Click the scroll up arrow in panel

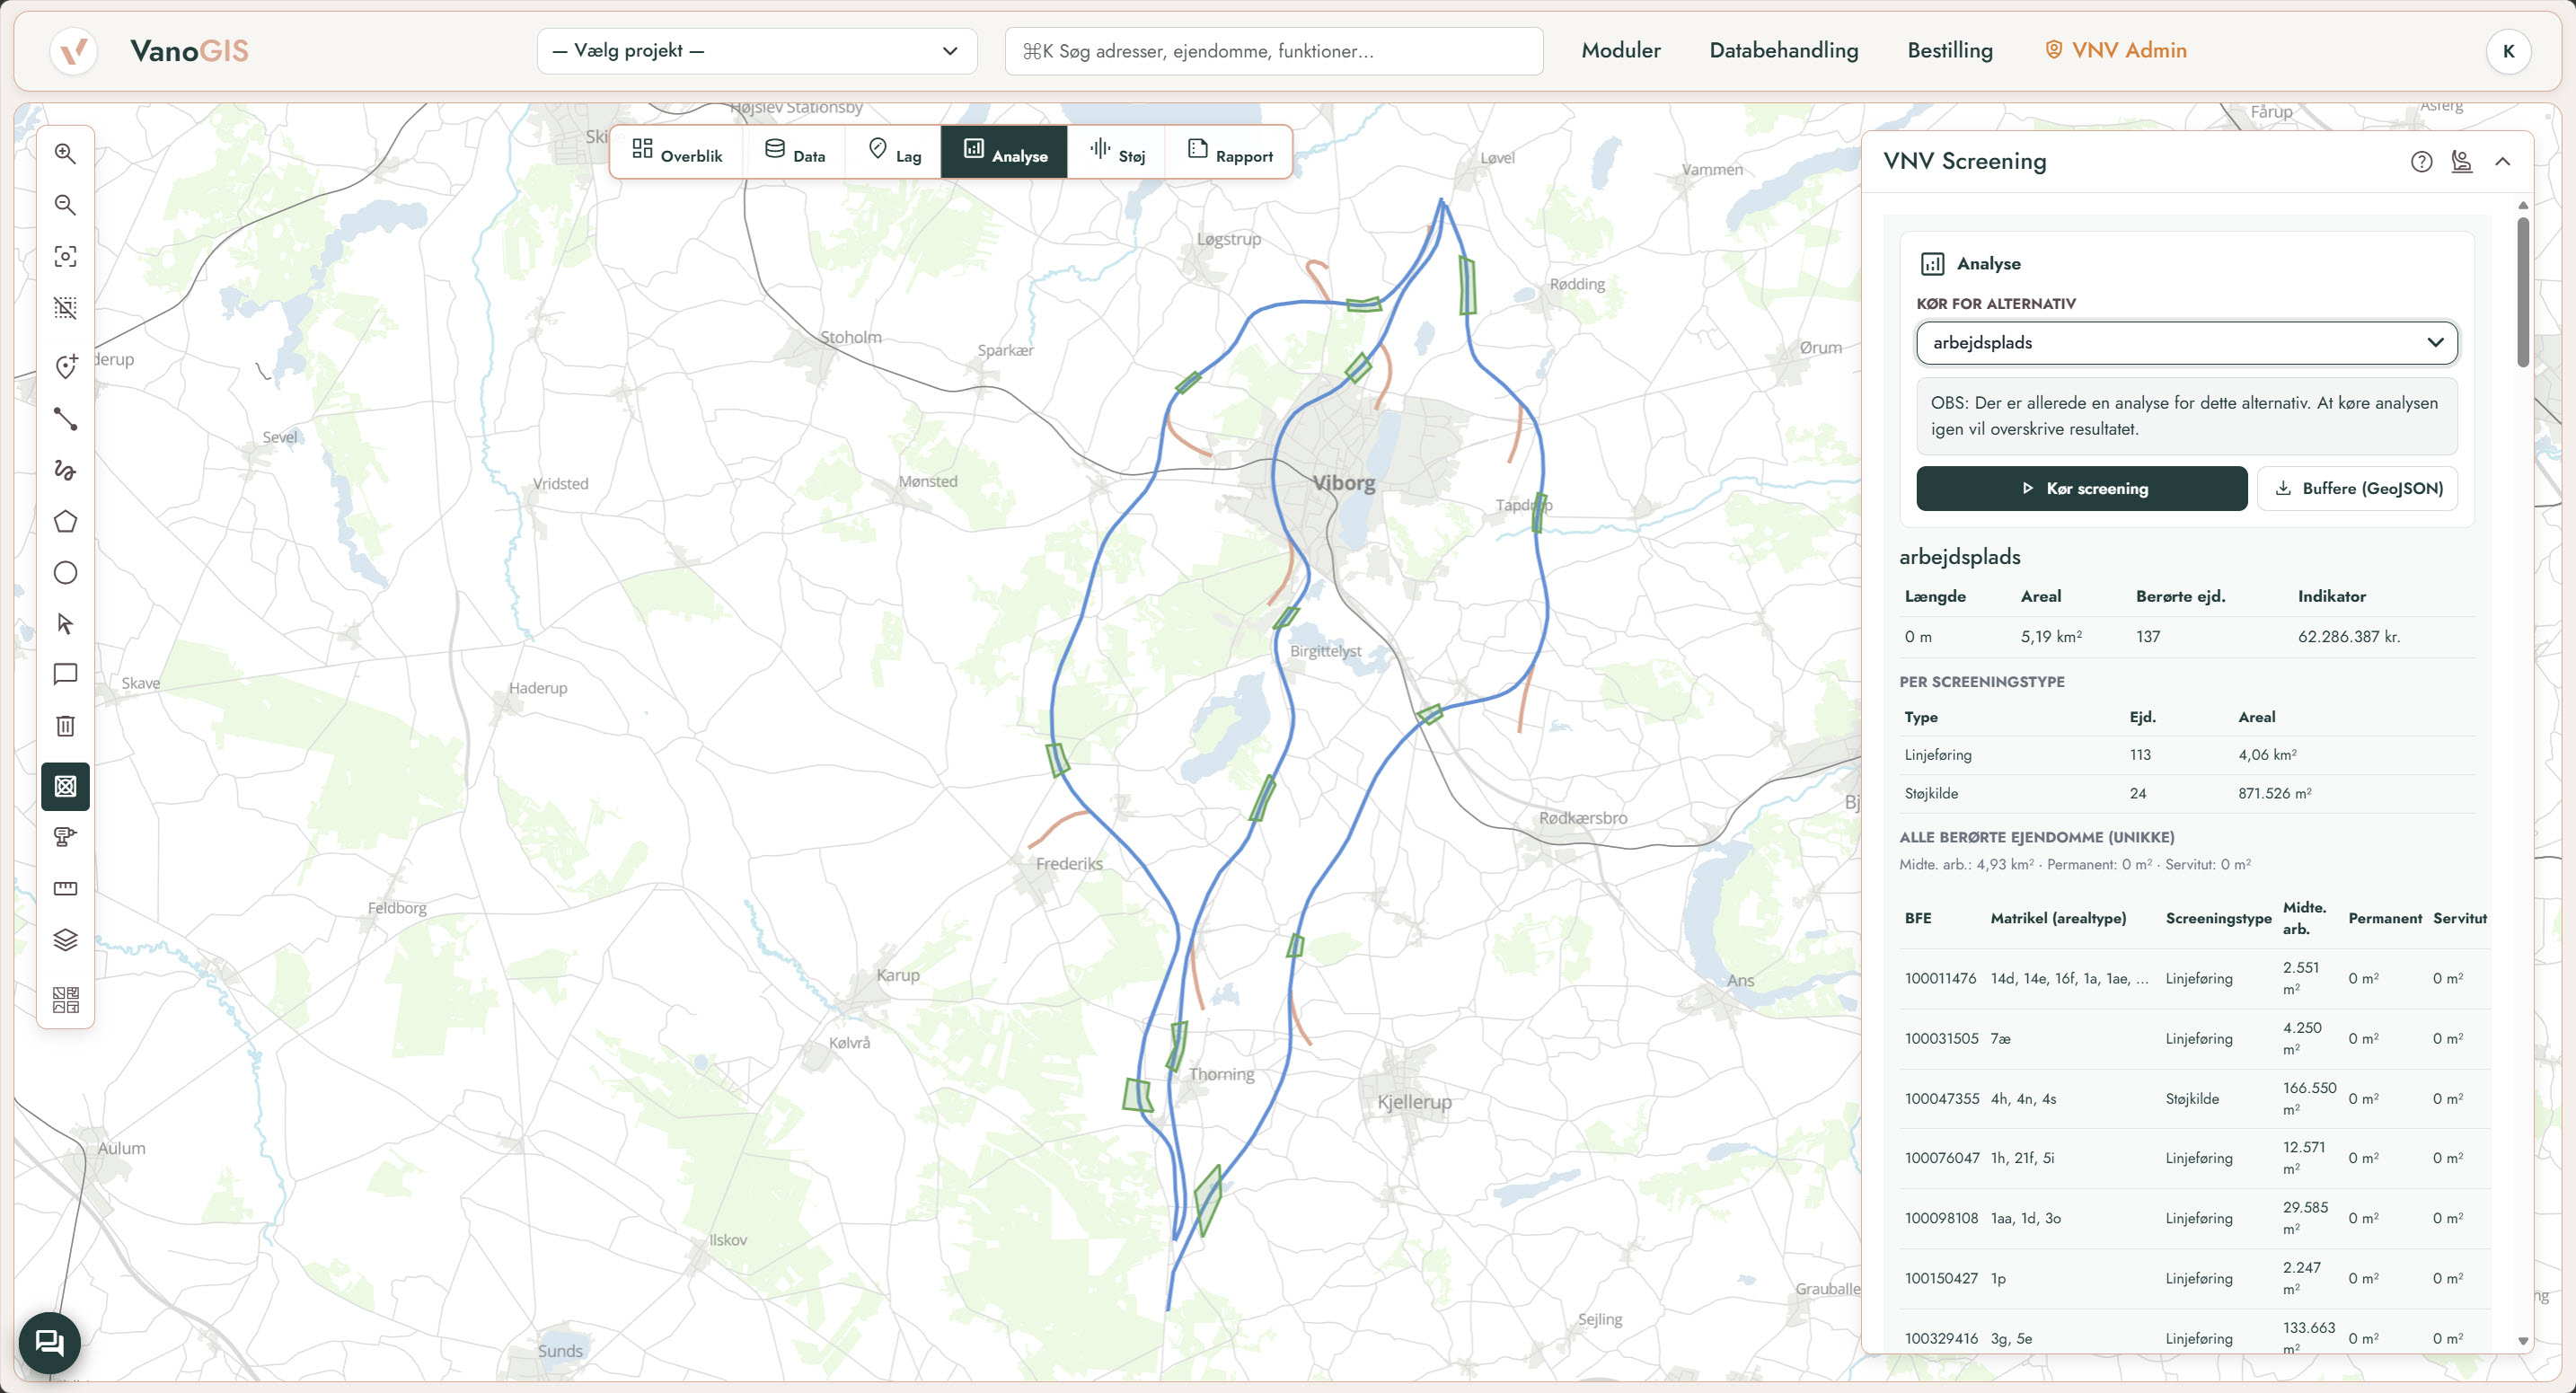(2523, 205)
